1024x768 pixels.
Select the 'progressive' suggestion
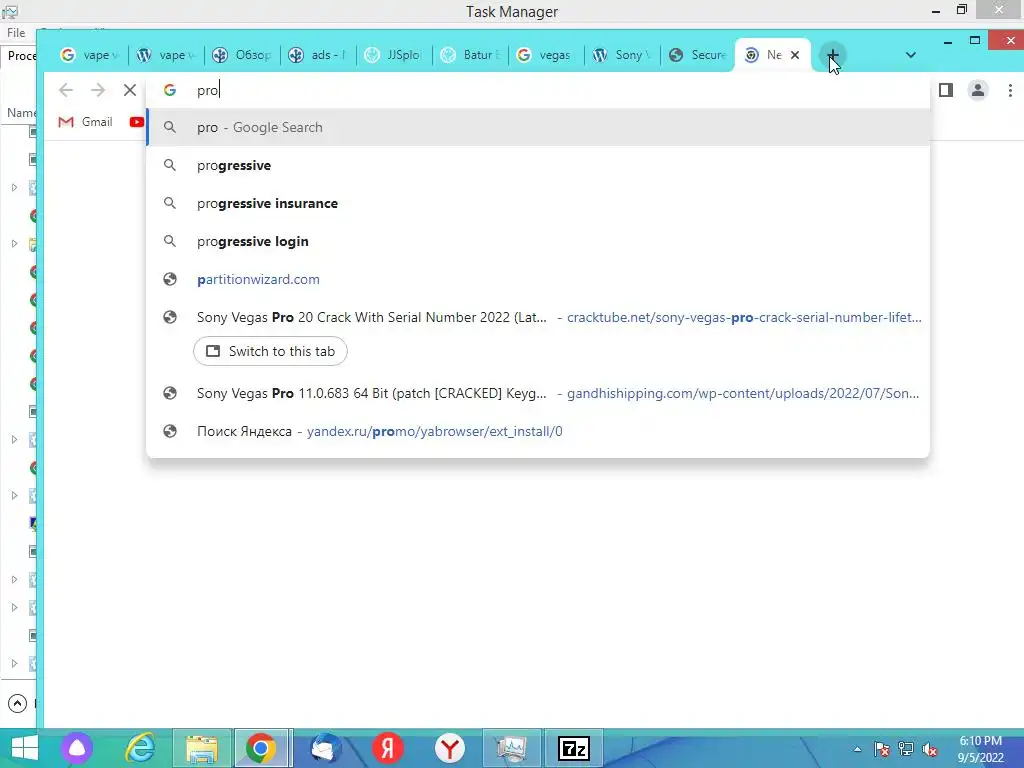tap(538, 165)
